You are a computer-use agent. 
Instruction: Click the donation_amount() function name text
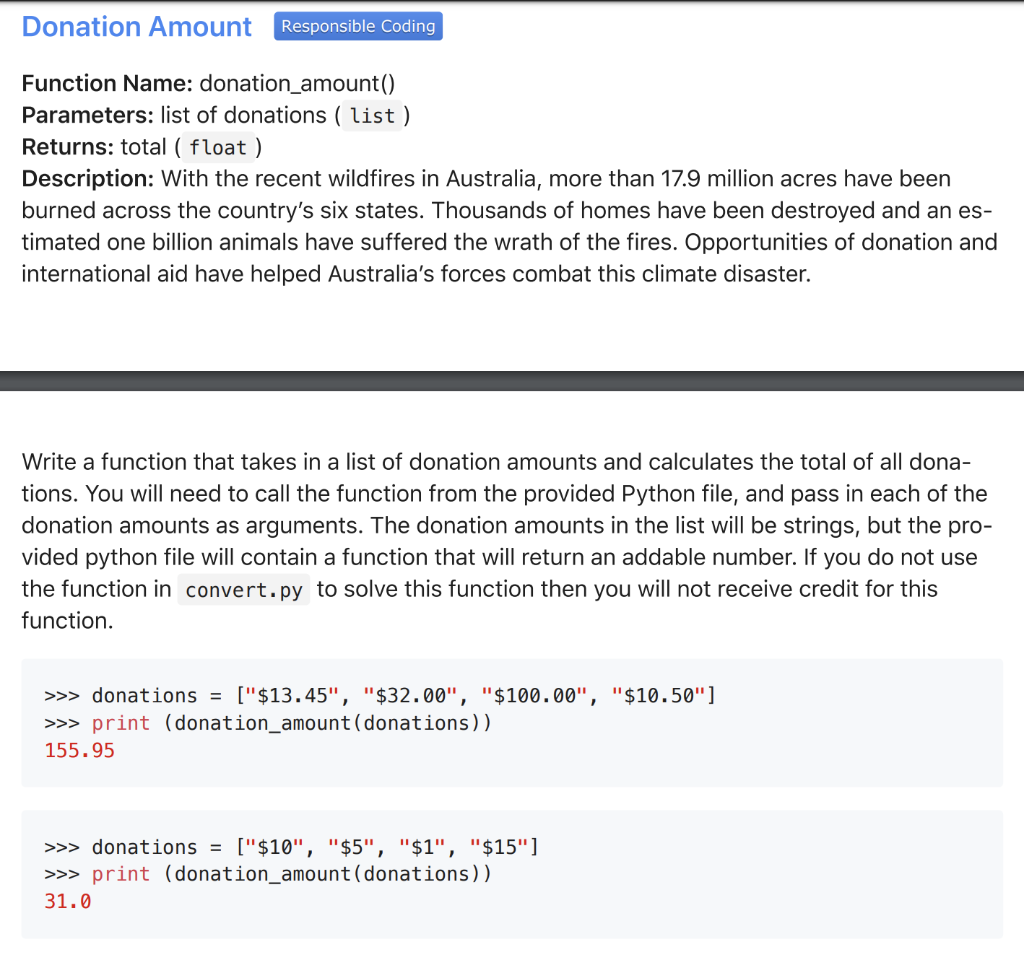[x=295, y=83]
